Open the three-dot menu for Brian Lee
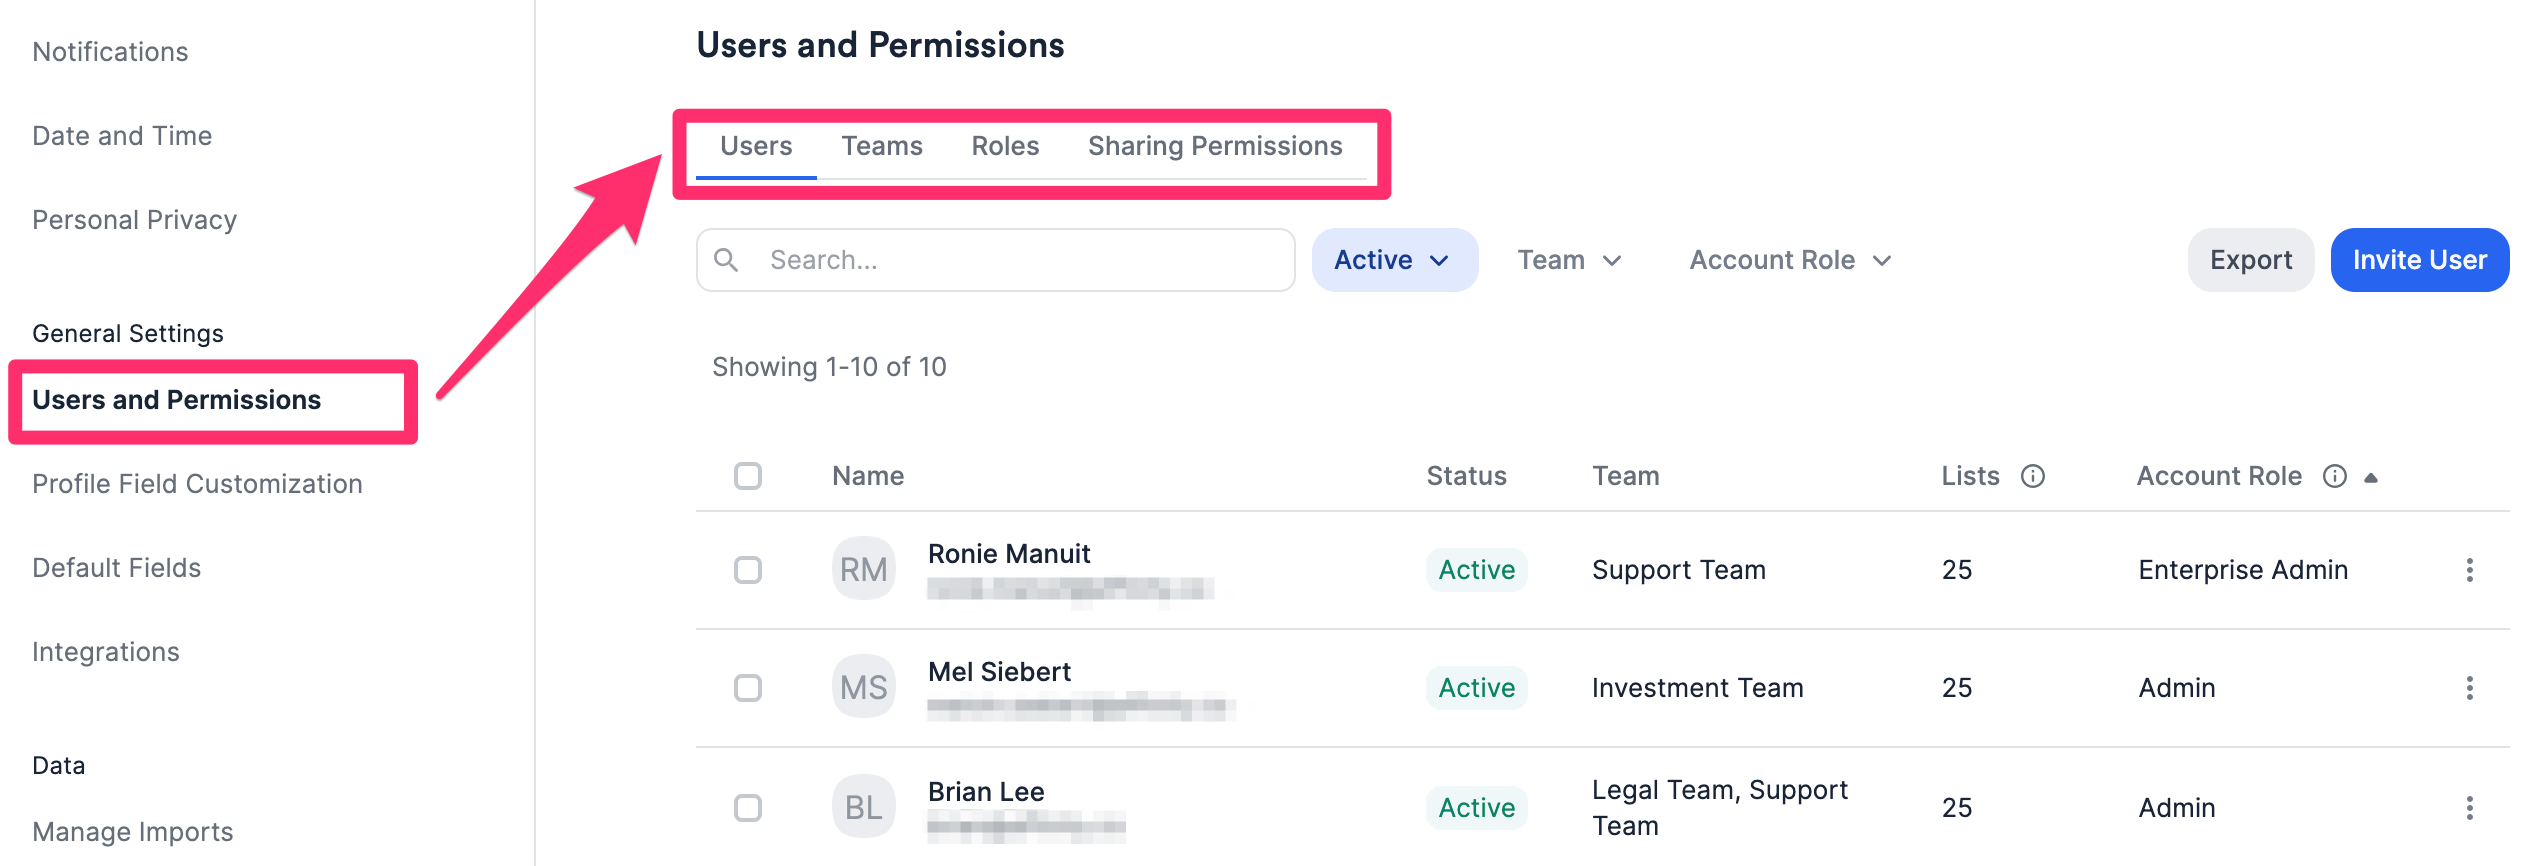2528x866 pixels. click(2469, 808)
